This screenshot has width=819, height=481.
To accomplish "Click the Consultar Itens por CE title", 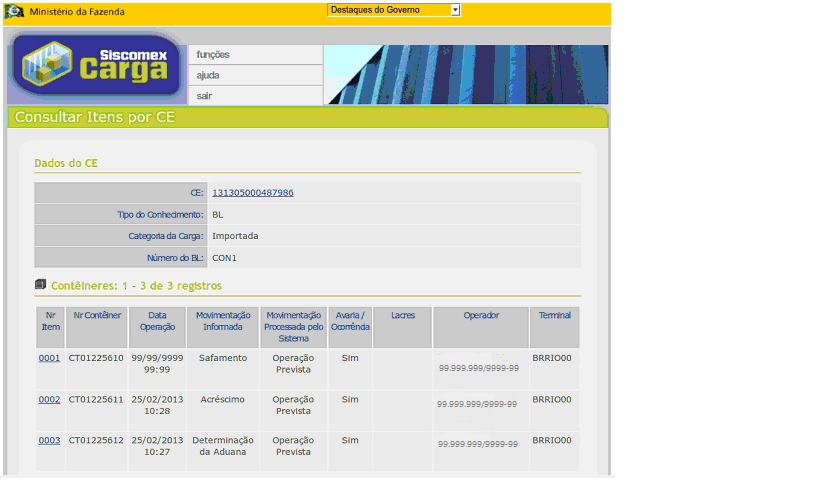I will pos(95,117).
